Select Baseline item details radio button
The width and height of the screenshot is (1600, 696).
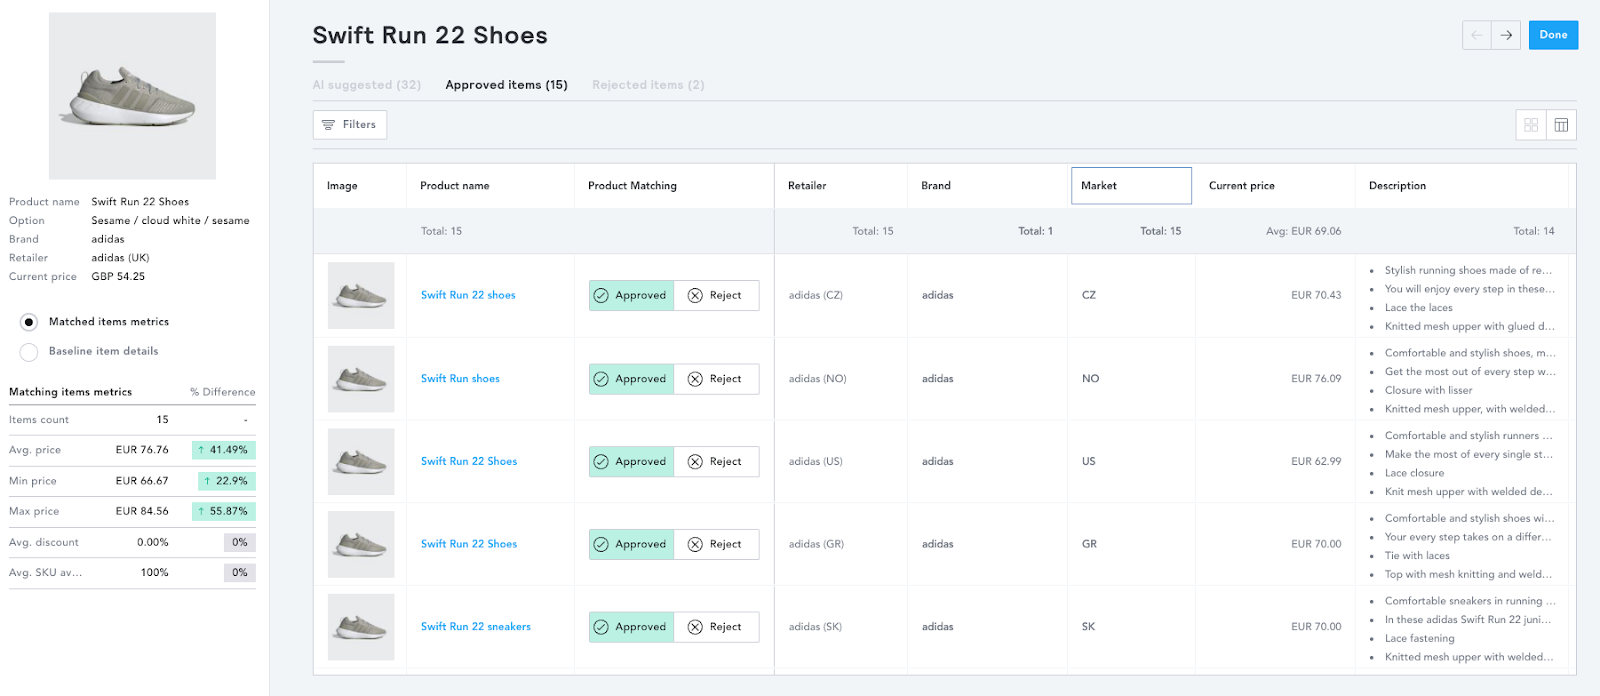coord(29,351)
